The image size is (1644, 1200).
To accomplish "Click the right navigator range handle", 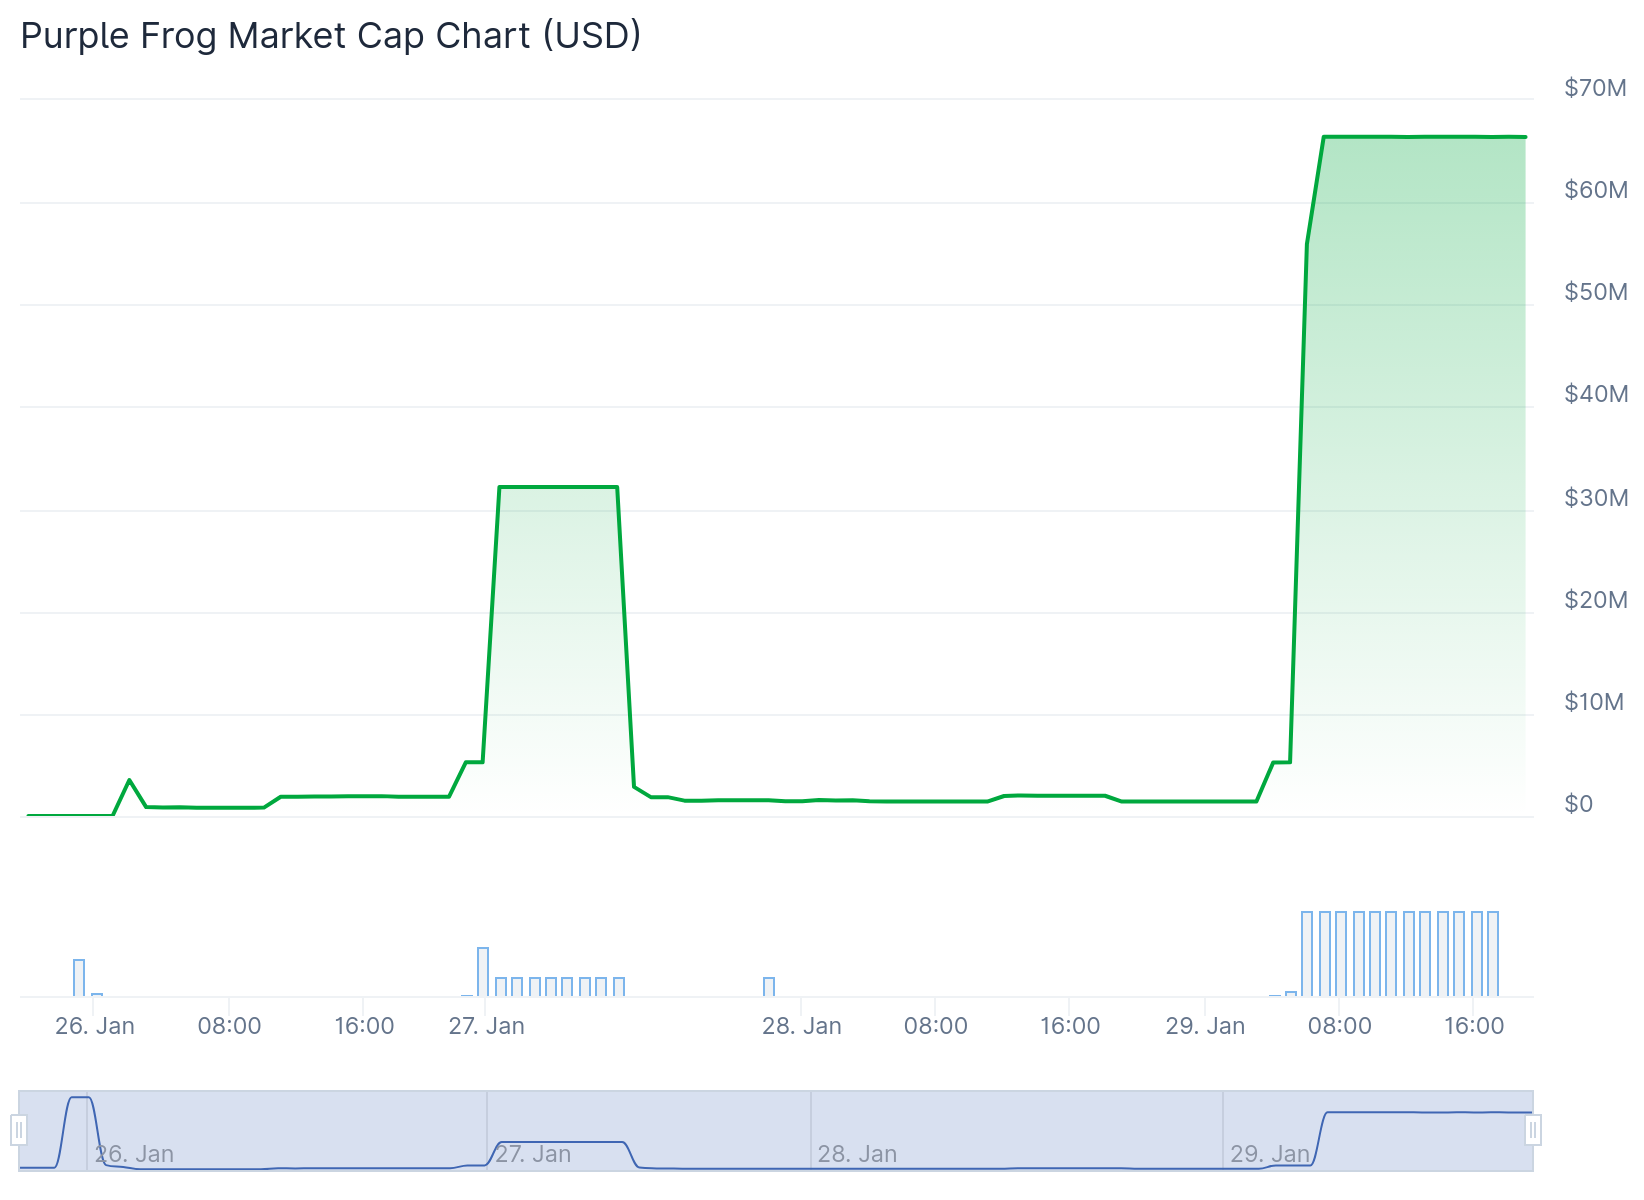I will pos(1533,1131).
